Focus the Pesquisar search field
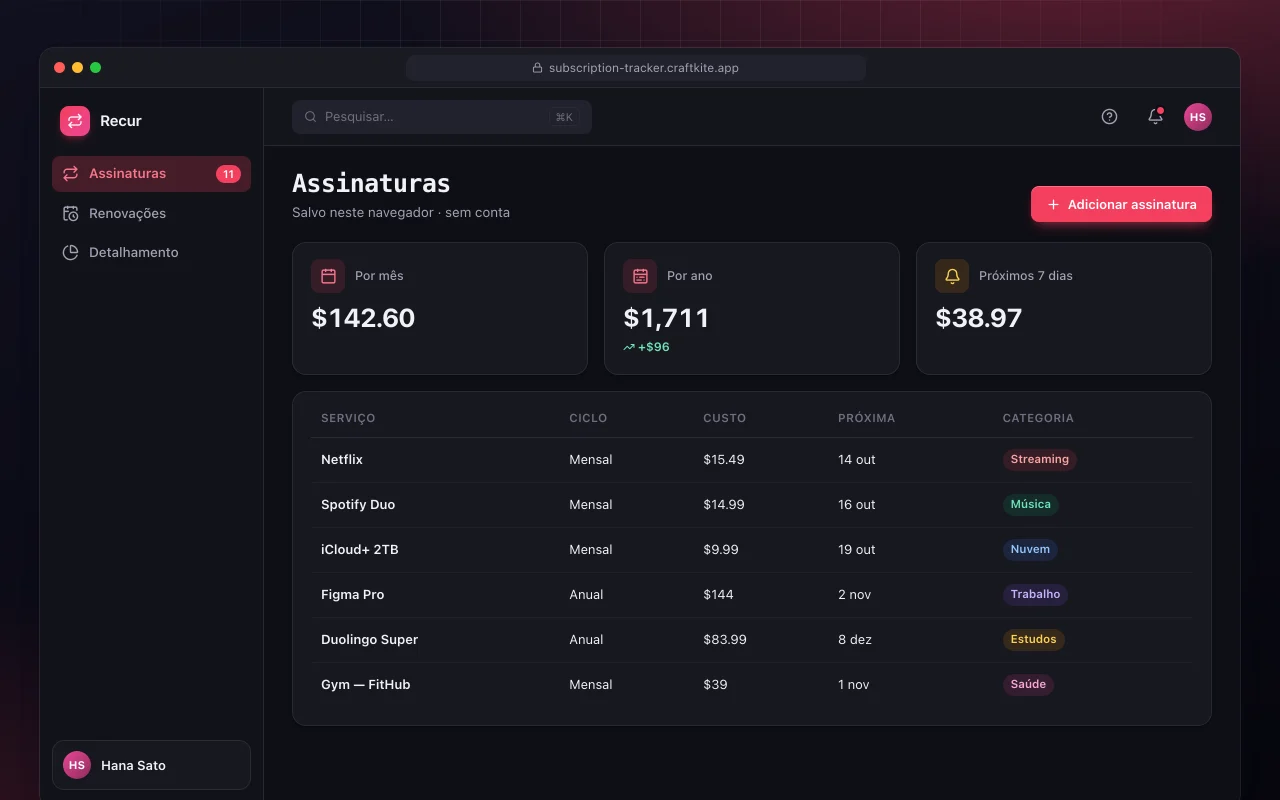The height and width of the screenshot is (800, 1280). pyautogui.click(x=442, y=117)
